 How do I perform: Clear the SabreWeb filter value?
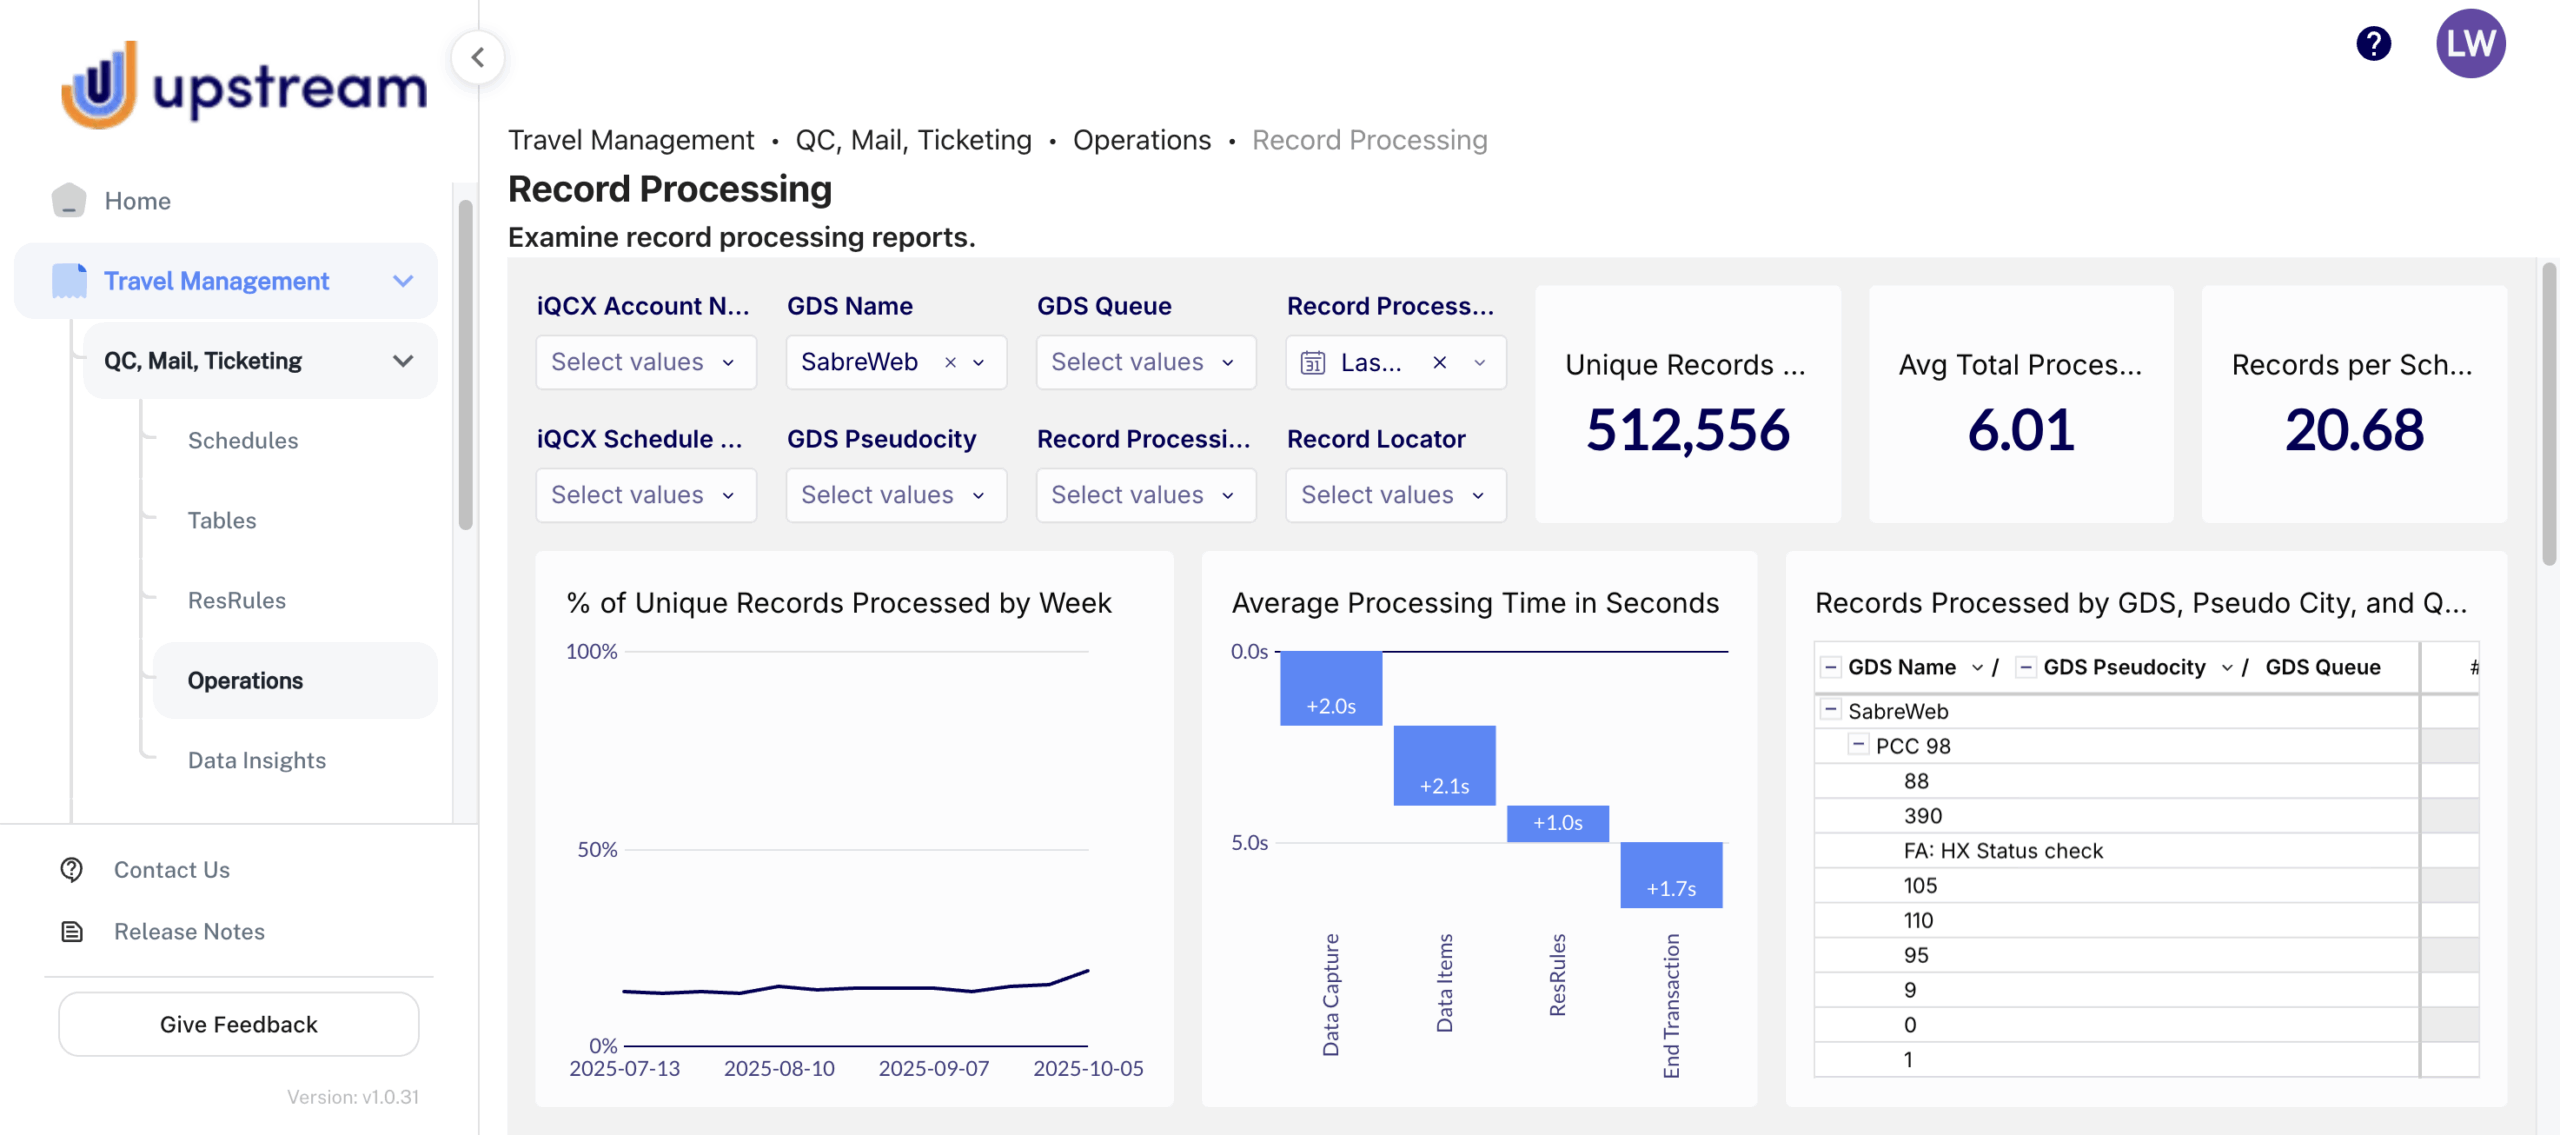[950, 363]
